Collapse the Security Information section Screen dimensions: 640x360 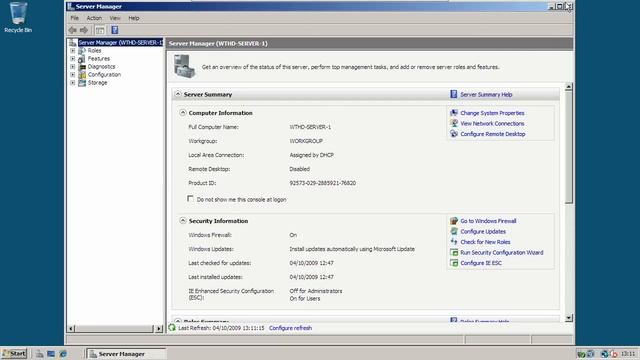pos(183,221)
